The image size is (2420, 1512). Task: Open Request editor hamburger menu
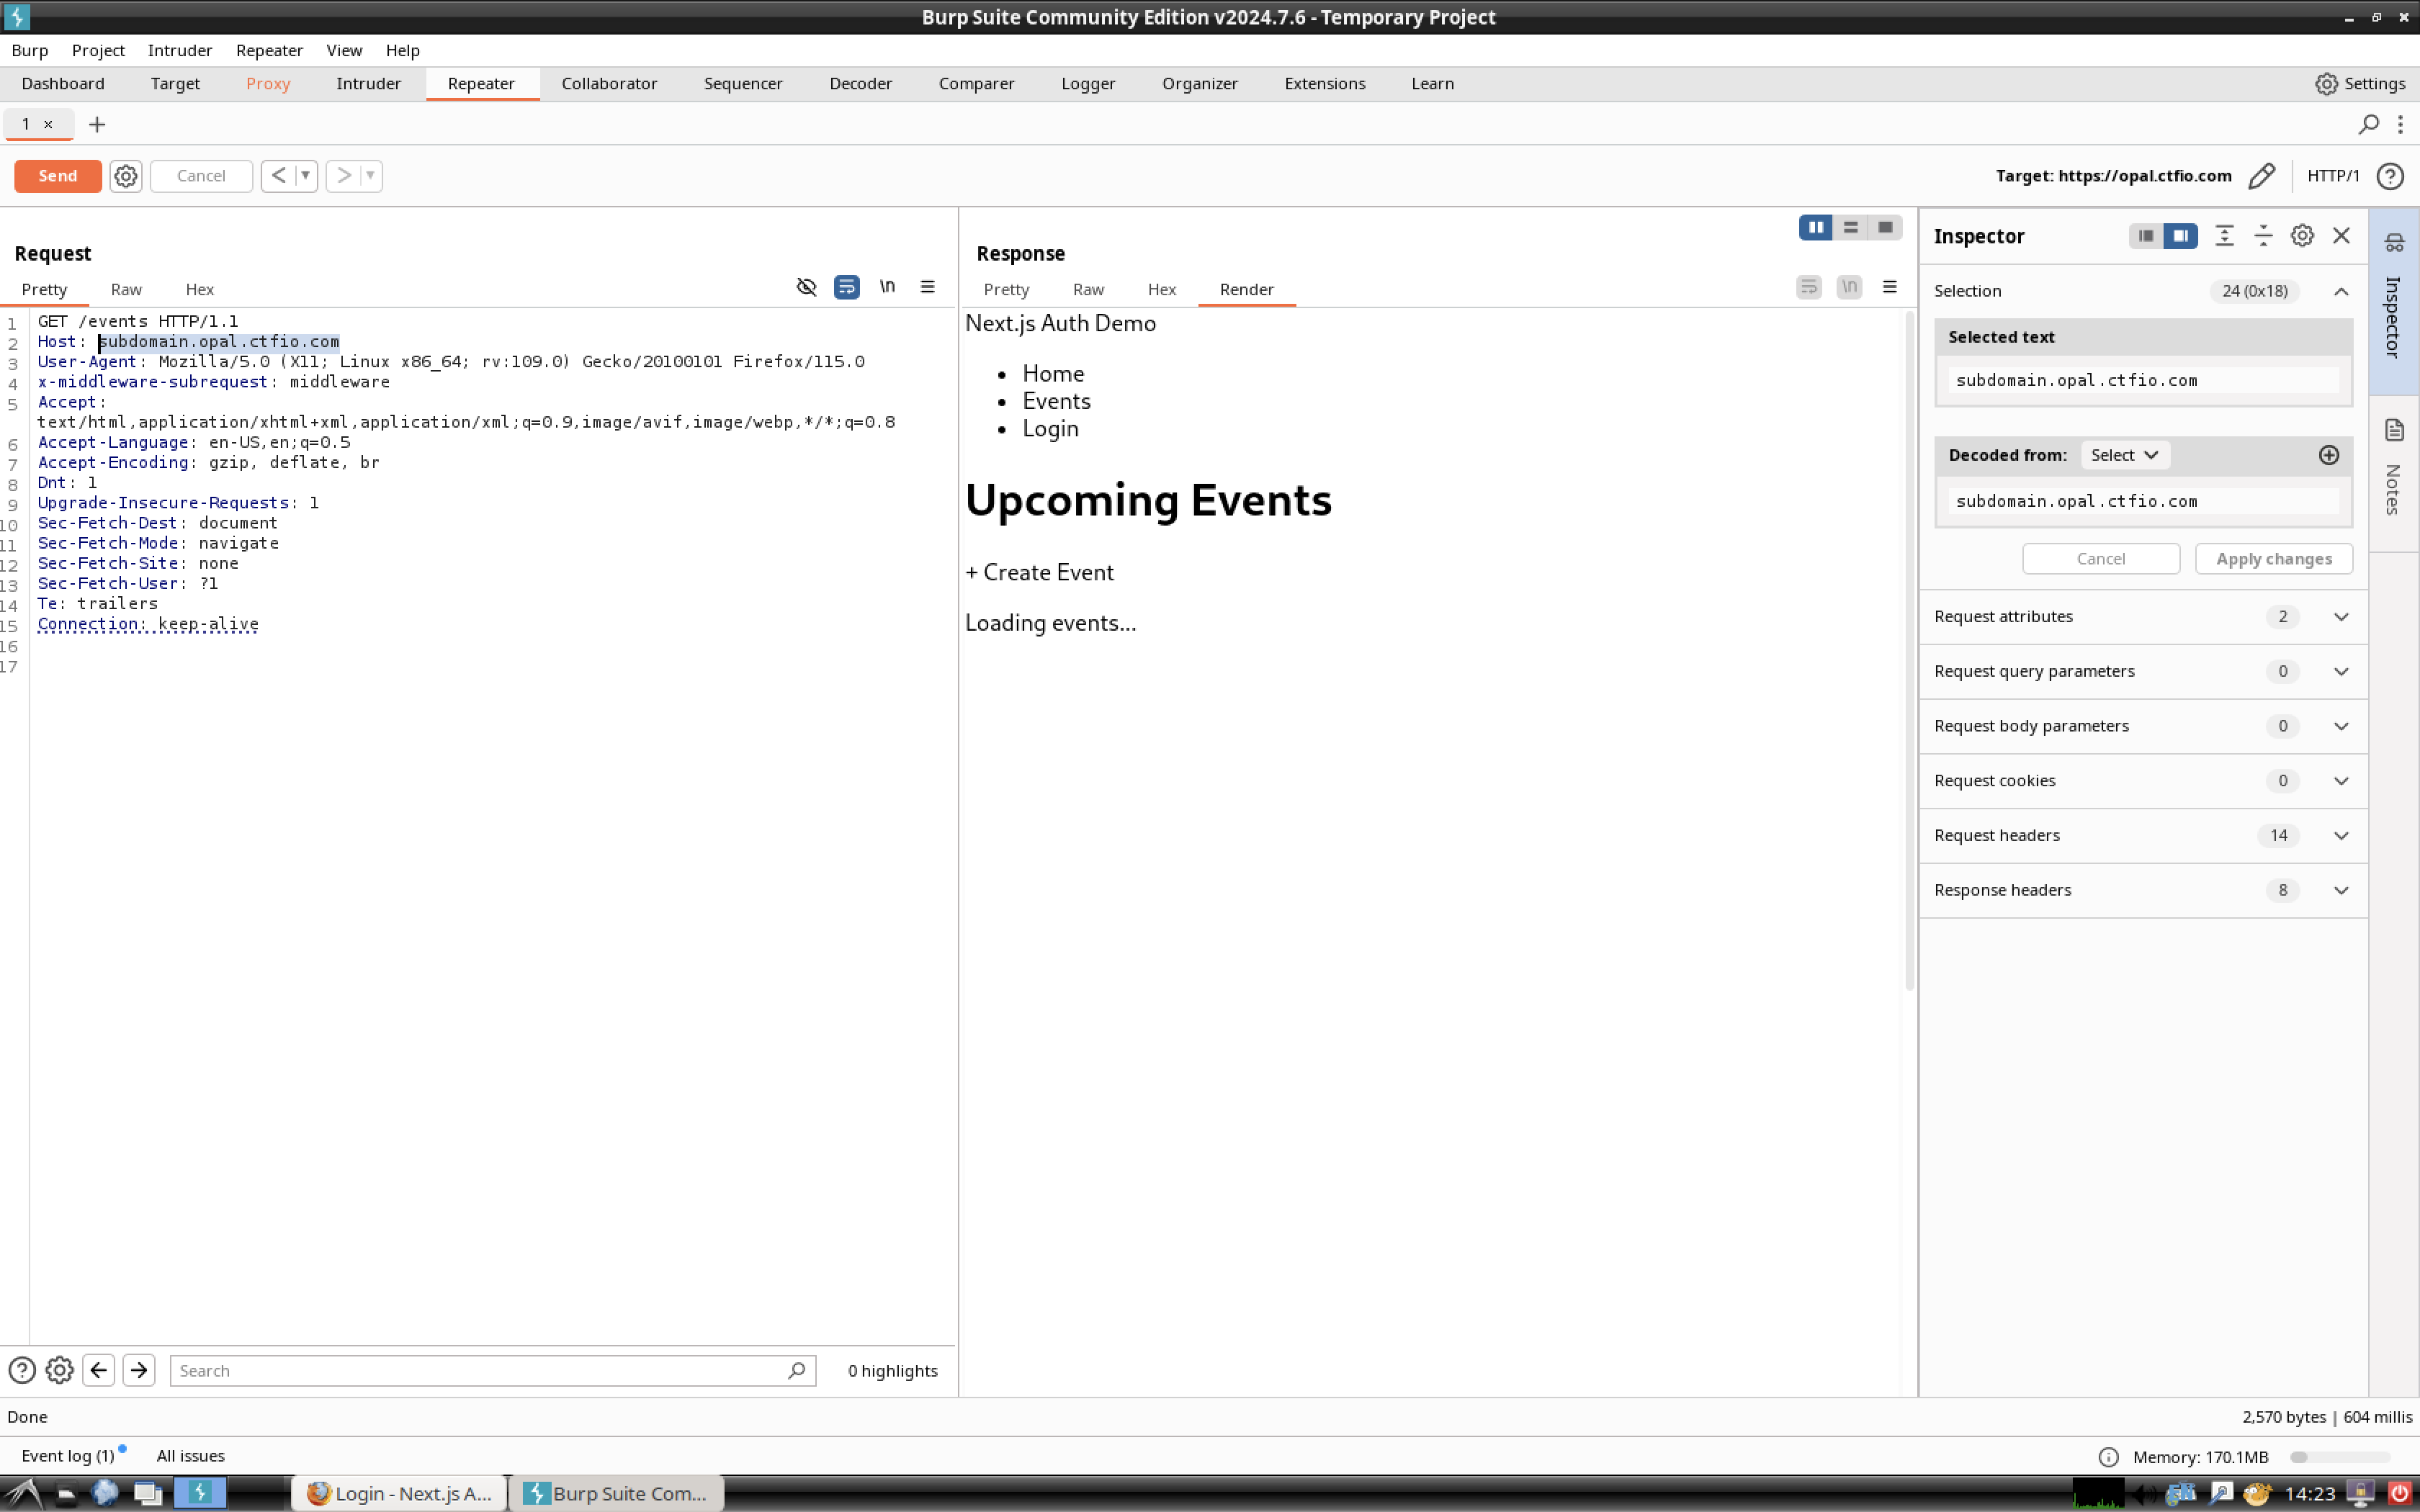pos(927,287)
